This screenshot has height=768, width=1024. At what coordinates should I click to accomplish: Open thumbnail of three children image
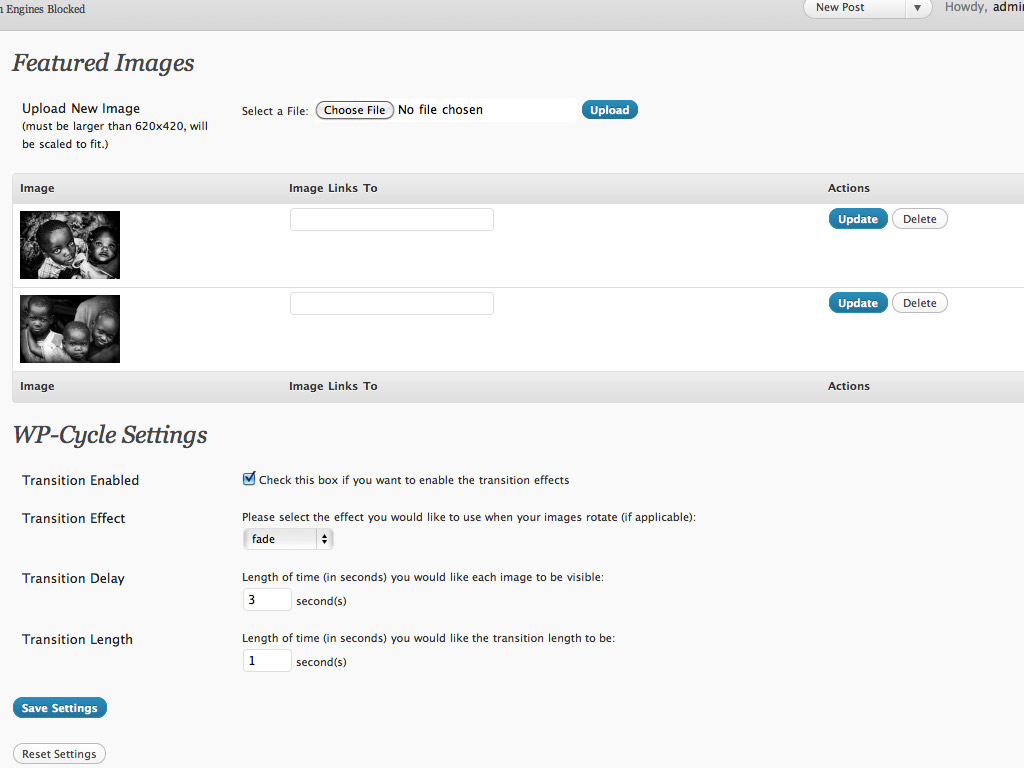point(70,329)
